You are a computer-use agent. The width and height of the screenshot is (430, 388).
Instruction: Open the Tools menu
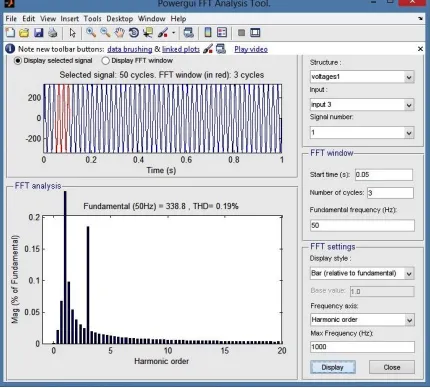pyautogui.click(x=92, y=19)
